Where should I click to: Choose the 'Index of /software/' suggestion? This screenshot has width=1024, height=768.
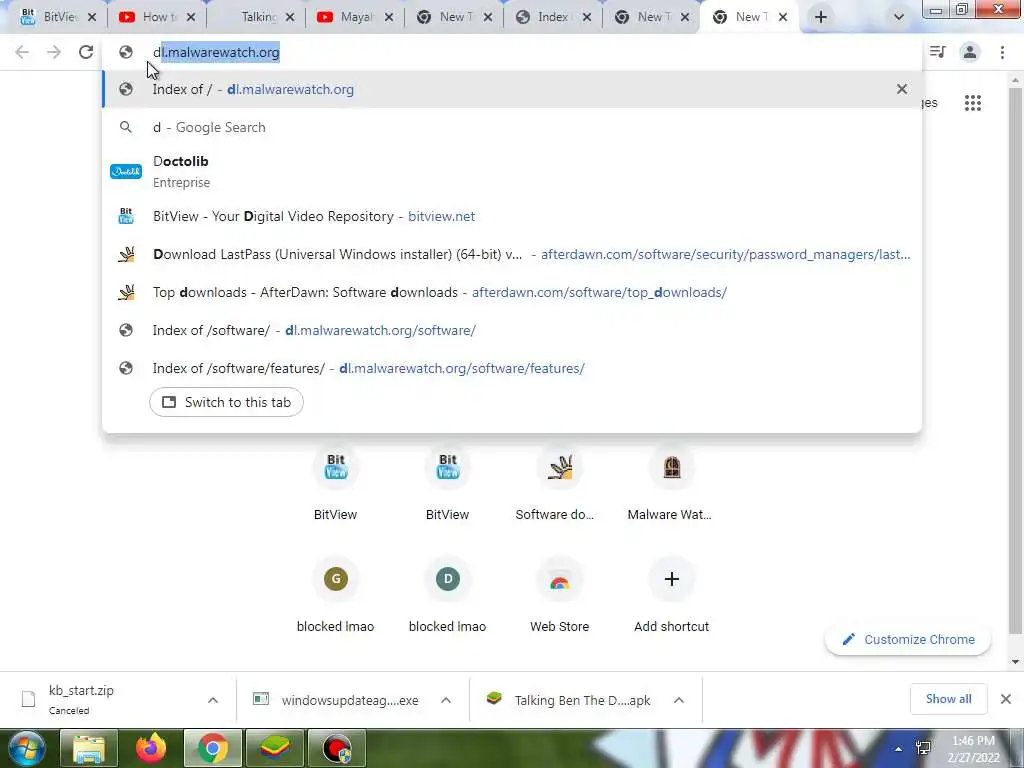512,330
